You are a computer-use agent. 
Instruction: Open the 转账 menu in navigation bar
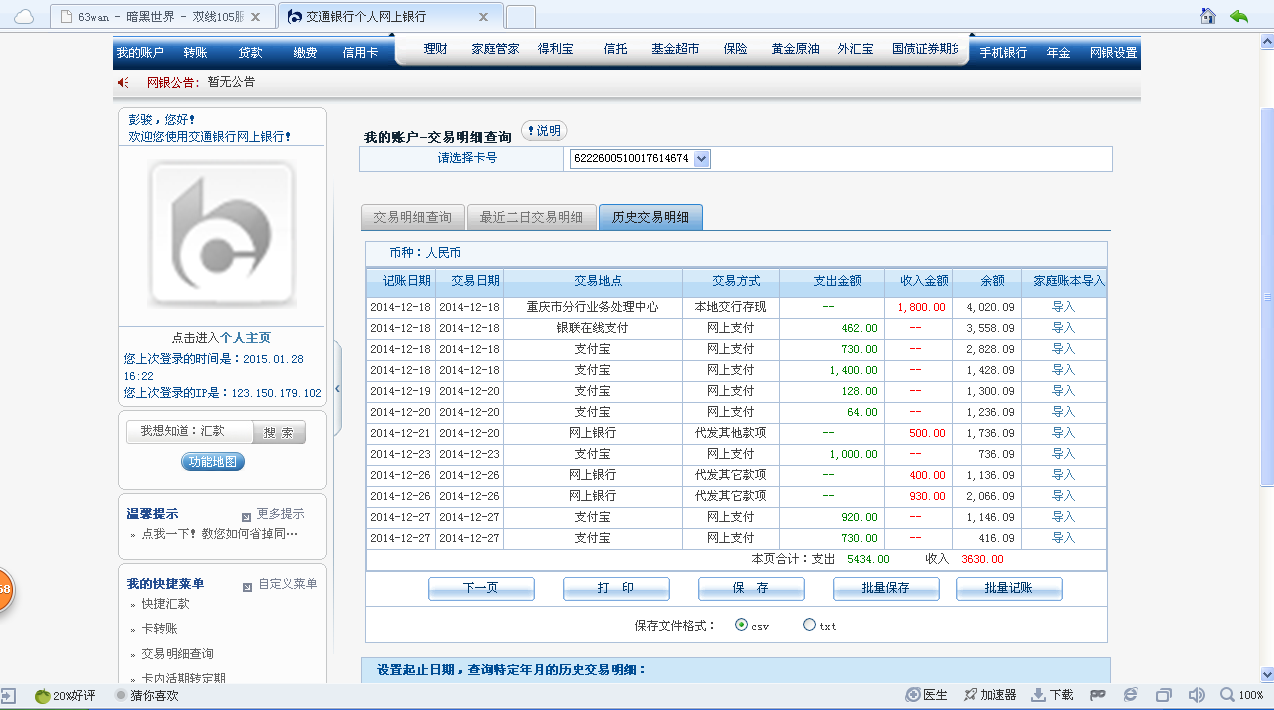coord(195,53)
